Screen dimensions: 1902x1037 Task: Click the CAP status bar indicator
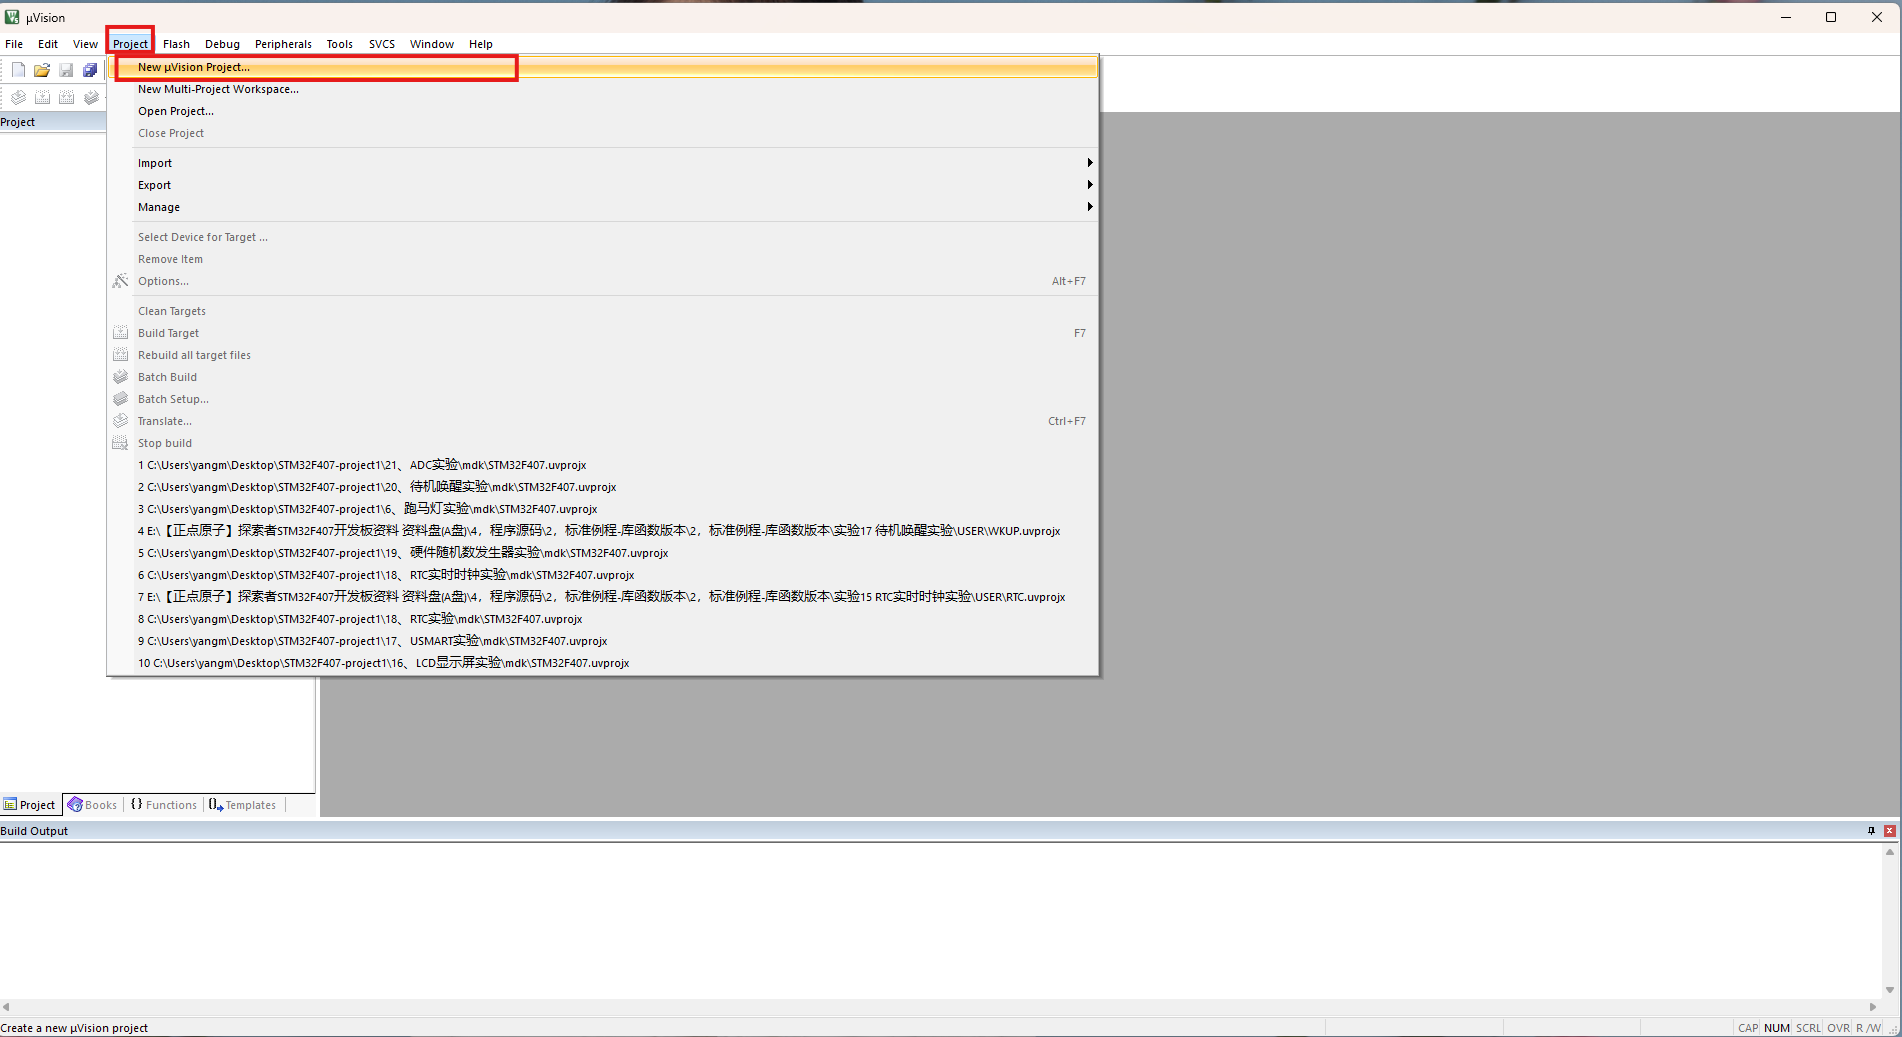1748,1028
